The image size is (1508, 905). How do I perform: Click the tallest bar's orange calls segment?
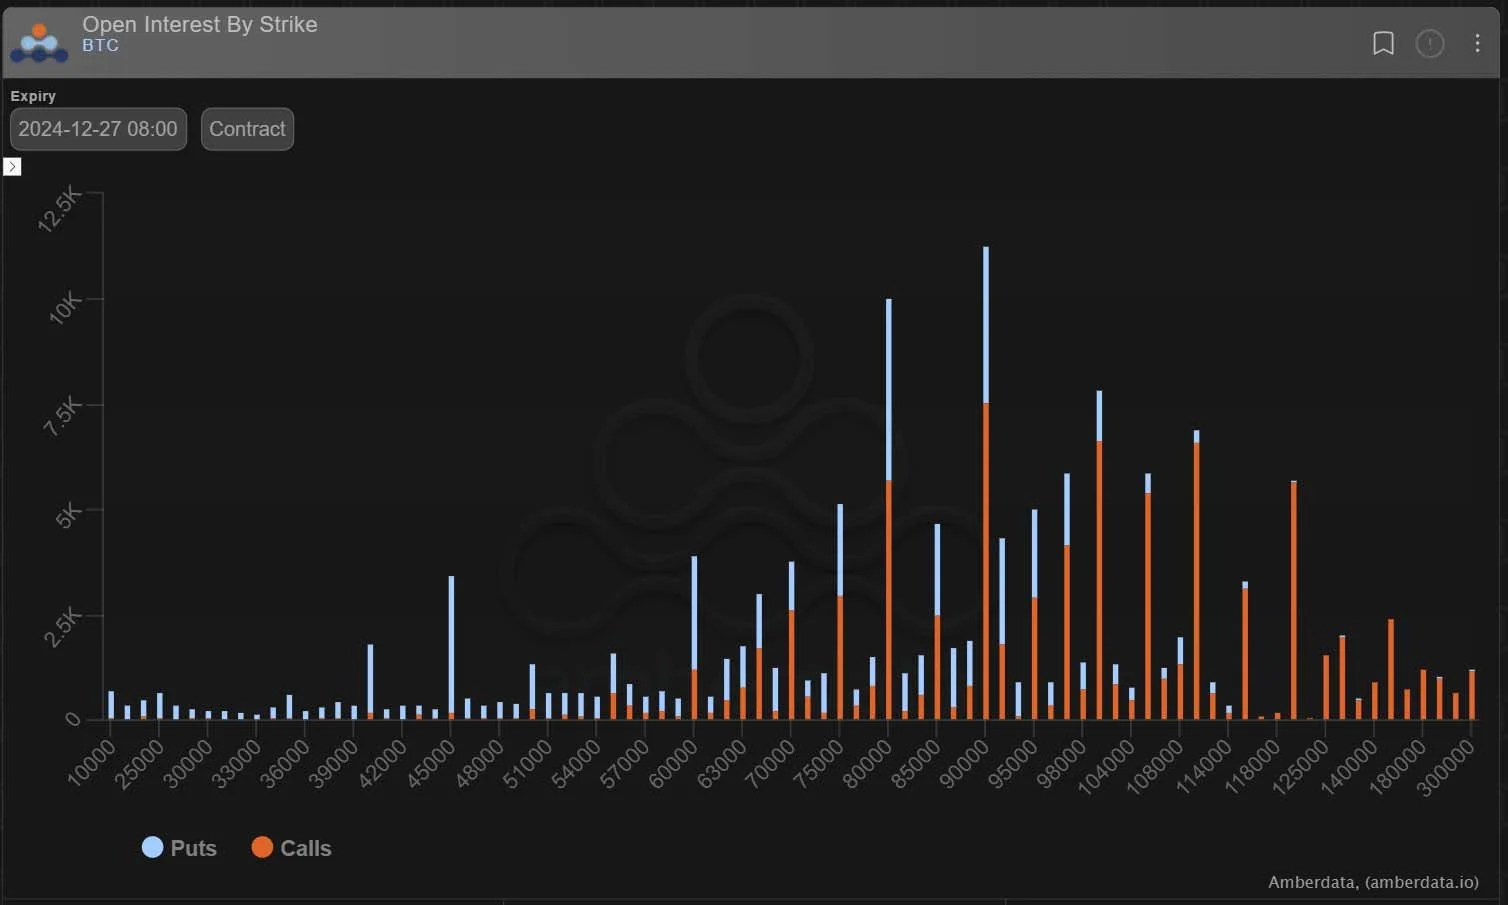pyautogui.click(x=986, y=561)
